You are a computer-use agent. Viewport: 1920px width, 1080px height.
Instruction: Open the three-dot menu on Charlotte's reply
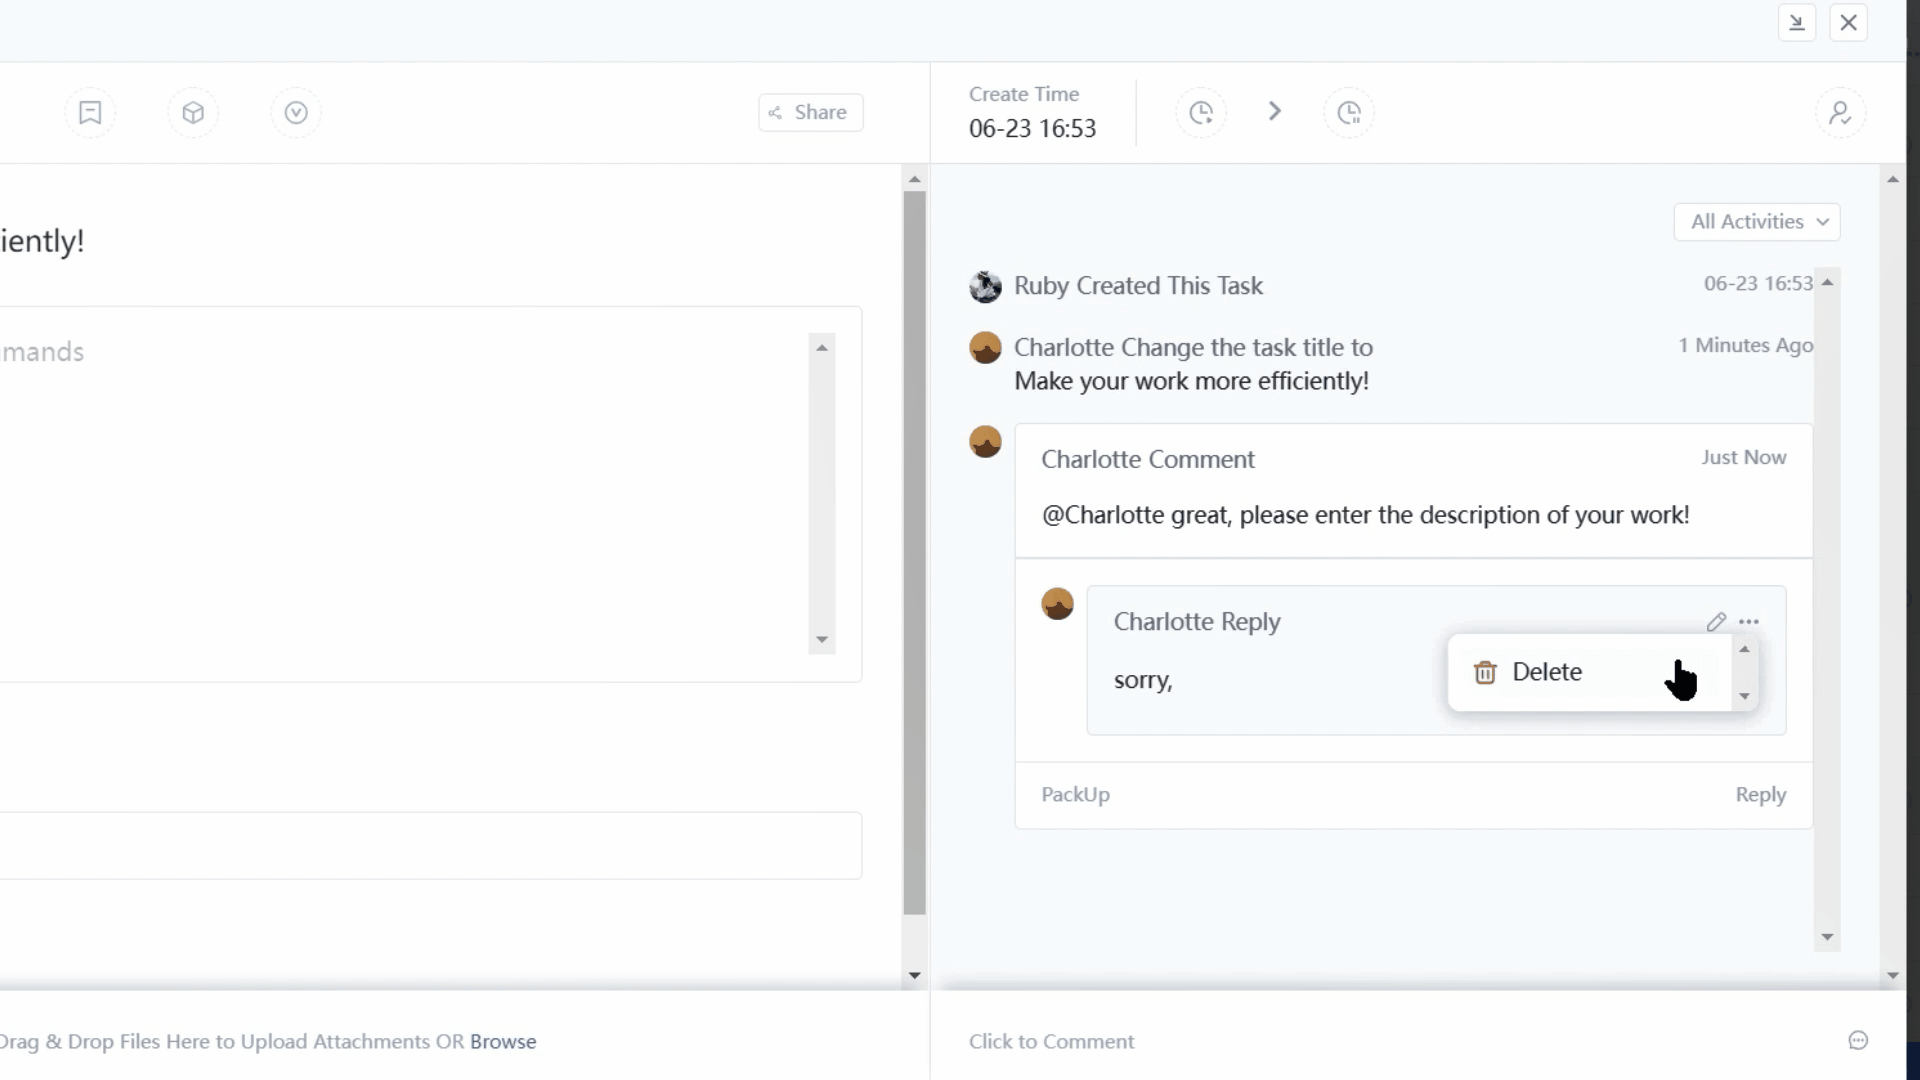coord(1749,622)
